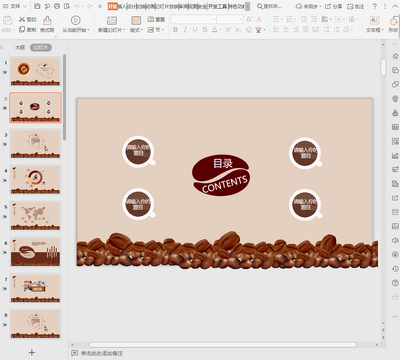The width and height of the screenshot is (400, 360).
Task: Select slide 1 thumbnail
Action: pos(35,71)
